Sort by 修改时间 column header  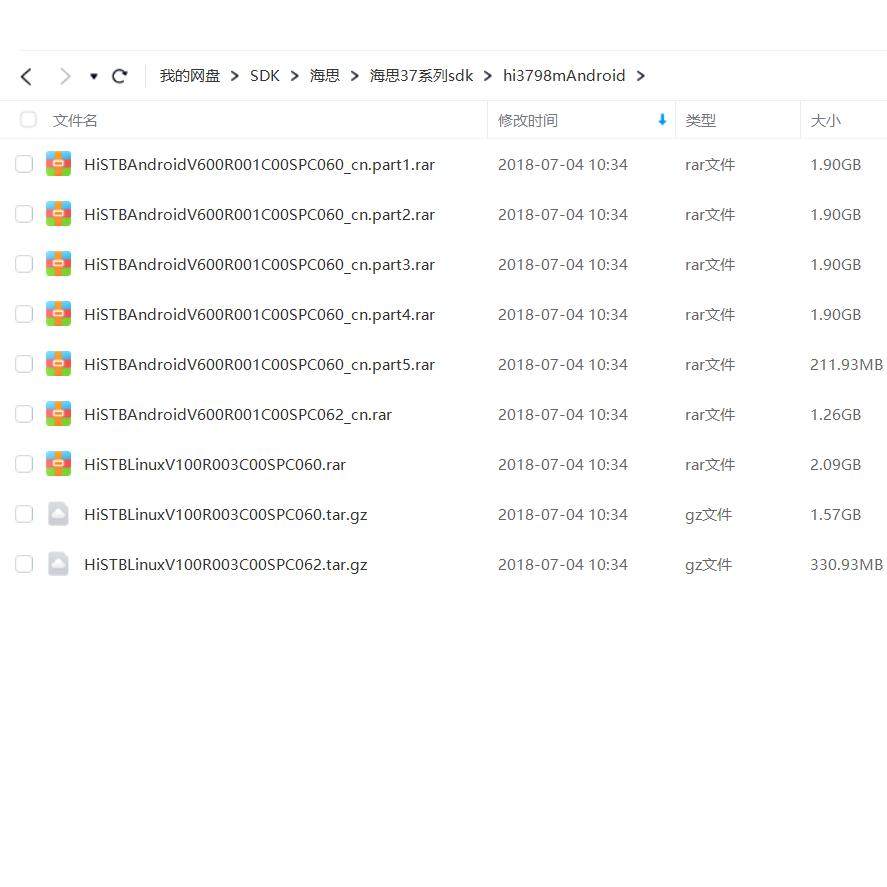point(528,120)
